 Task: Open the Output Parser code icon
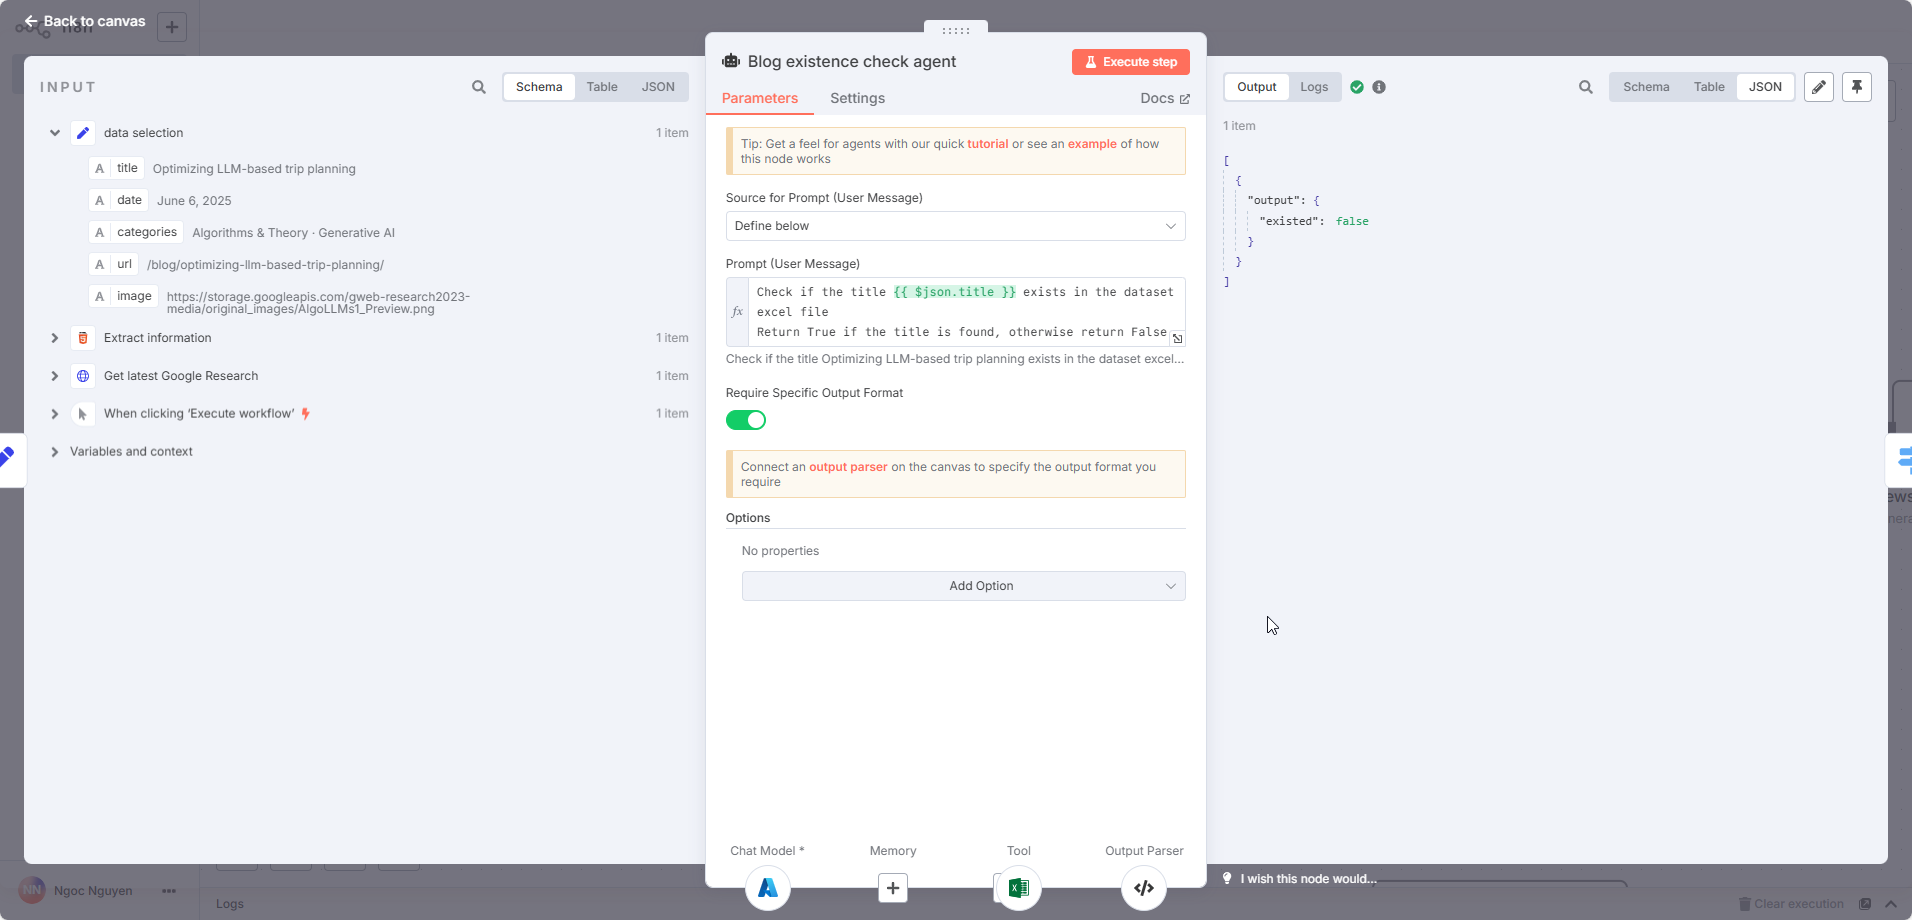click(1143, 888)
